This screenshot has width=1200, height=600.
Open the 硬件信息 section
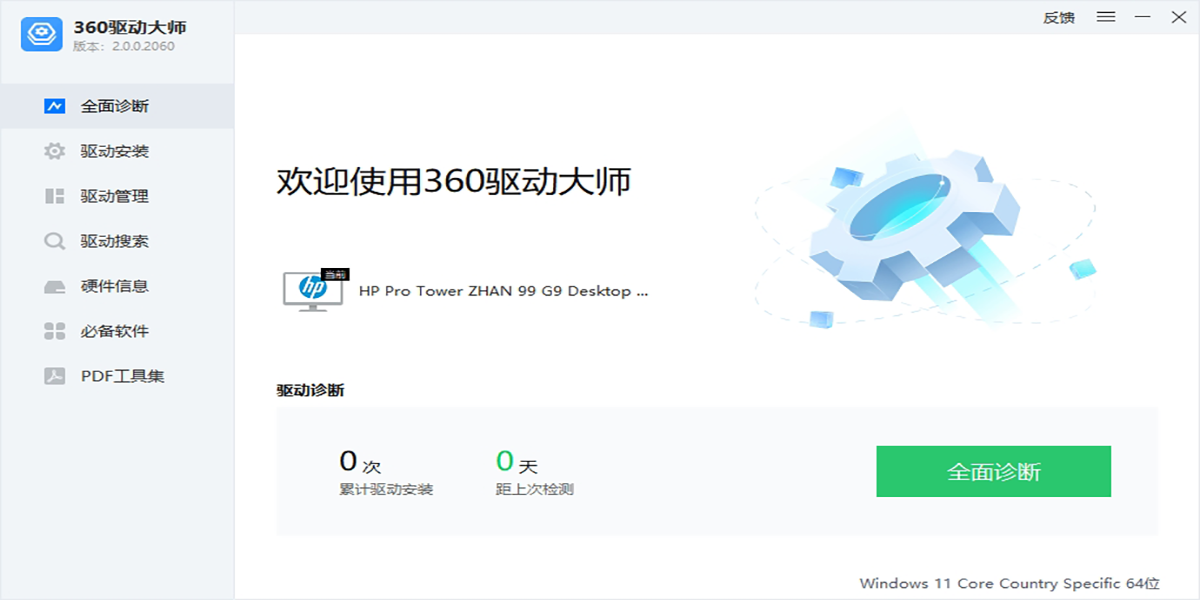[117, 286]
